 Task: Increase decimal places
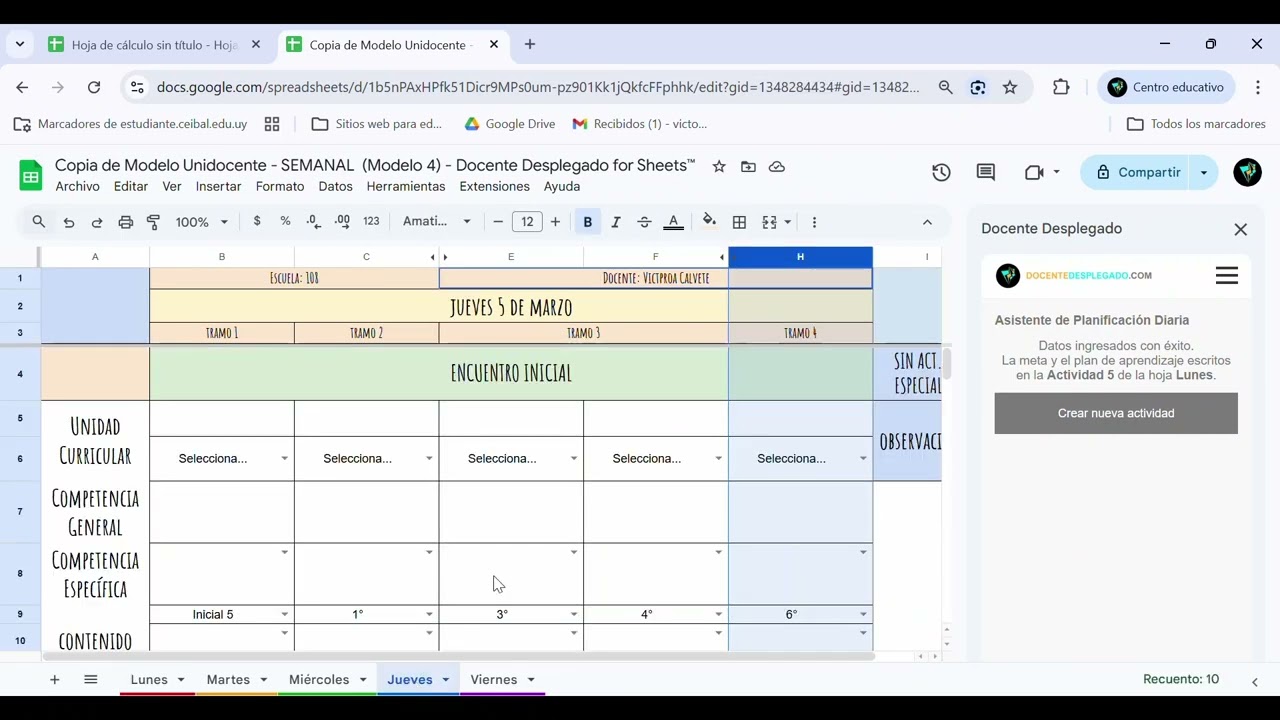click(x=342, y=222)
